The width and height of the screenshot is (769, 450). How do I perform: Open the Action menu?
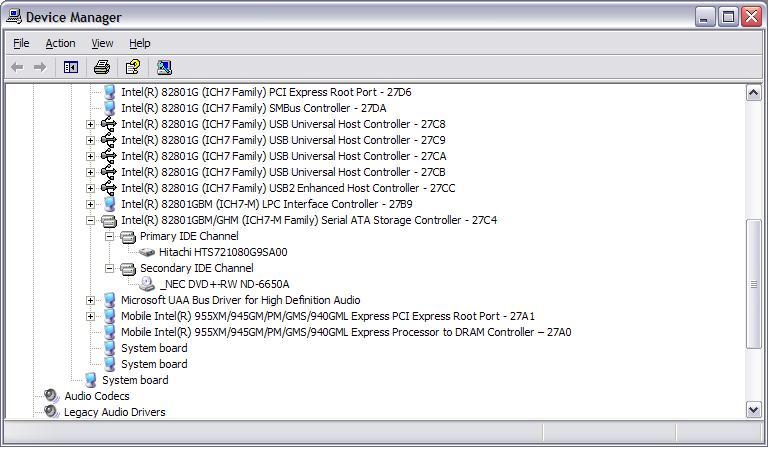coord(60,43)
